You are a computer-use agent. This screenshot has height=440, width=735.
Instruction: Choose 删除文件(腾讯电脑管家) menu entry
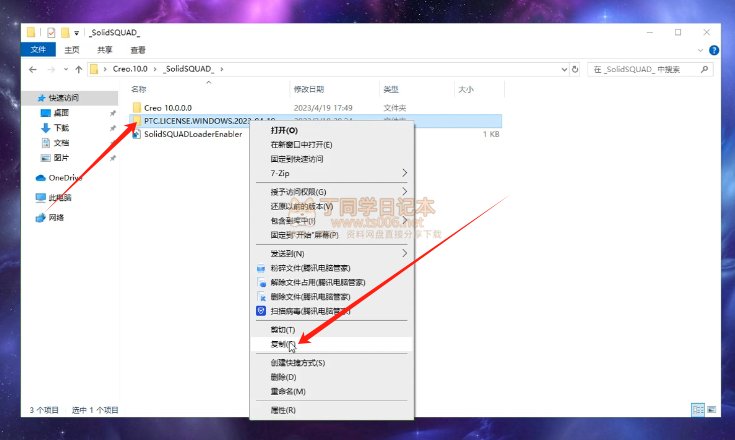[x=332, y=297]
